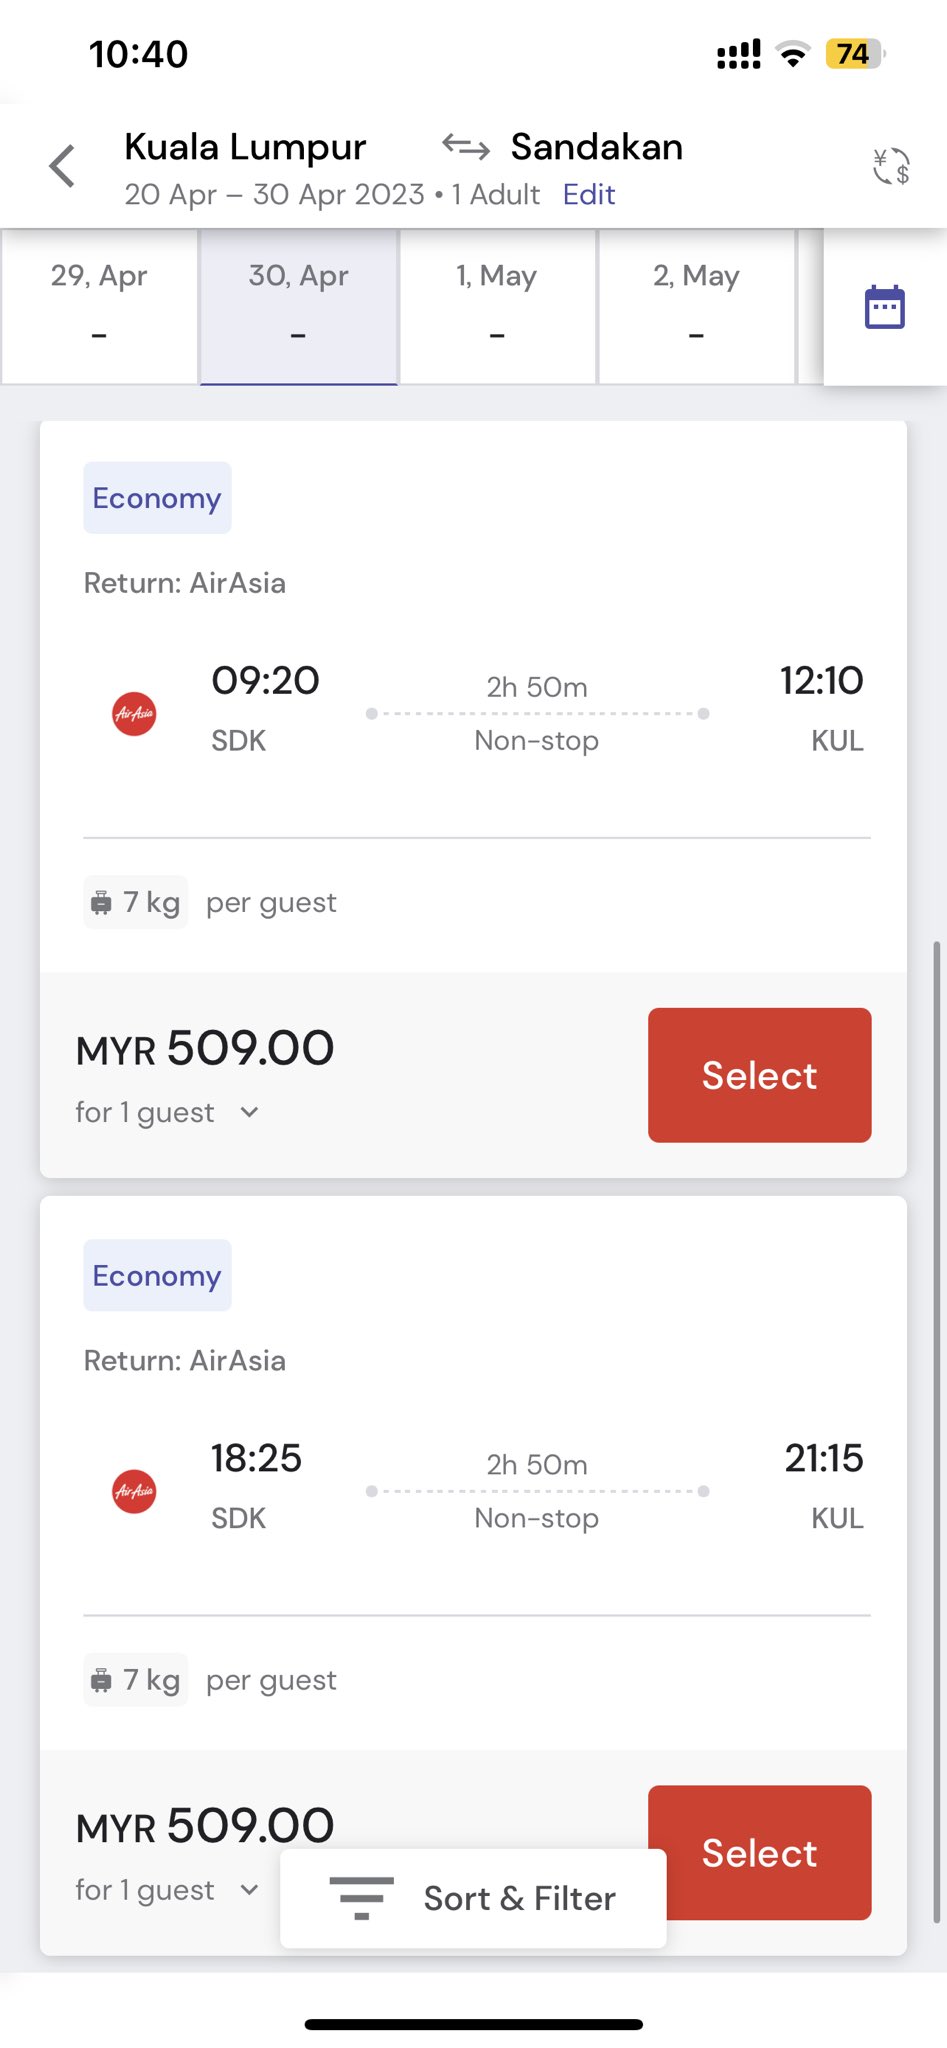947x2048 pixels.
Task: Choose the 2, May date tab
Action: coord(696,305)
